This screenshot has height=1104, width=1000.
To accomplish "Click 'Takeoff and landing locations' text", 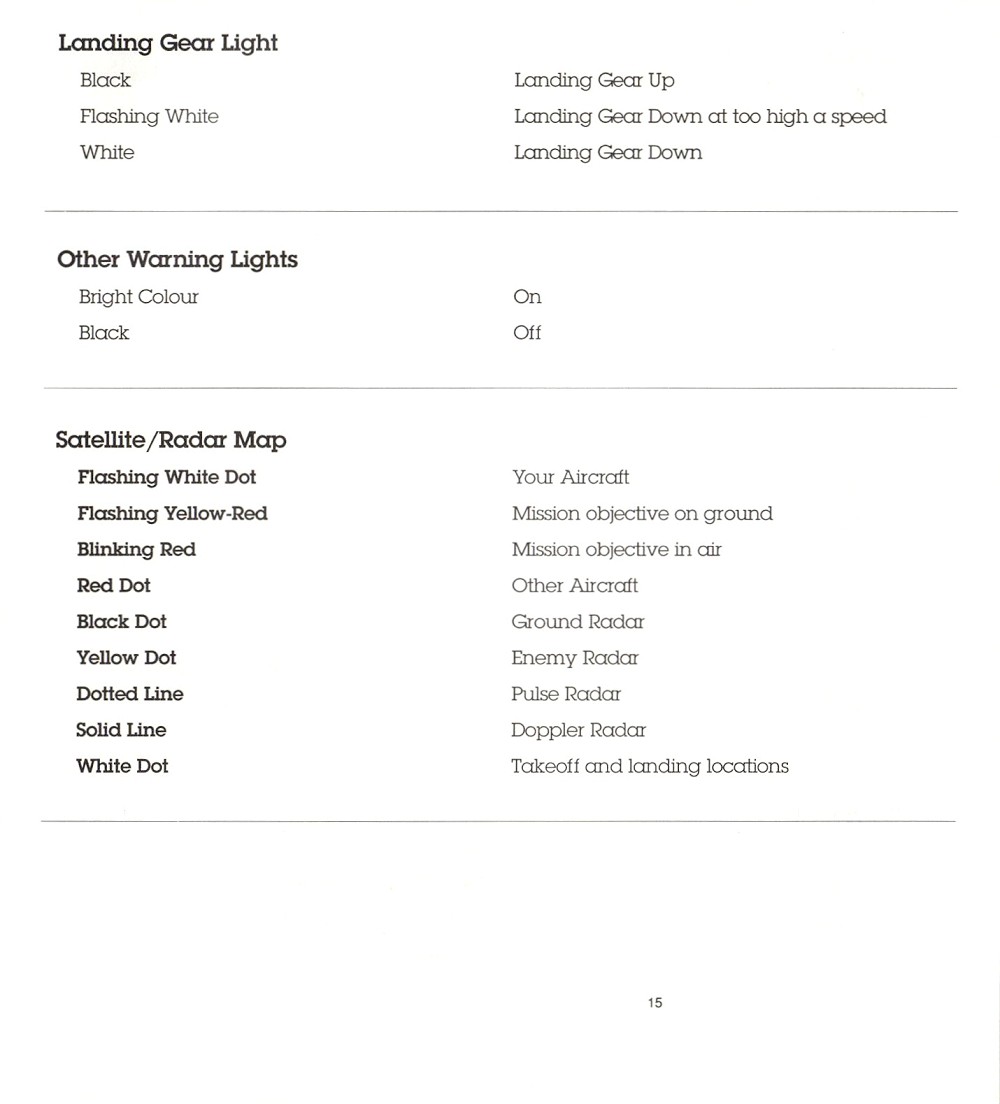I will (x=650, y=766).
